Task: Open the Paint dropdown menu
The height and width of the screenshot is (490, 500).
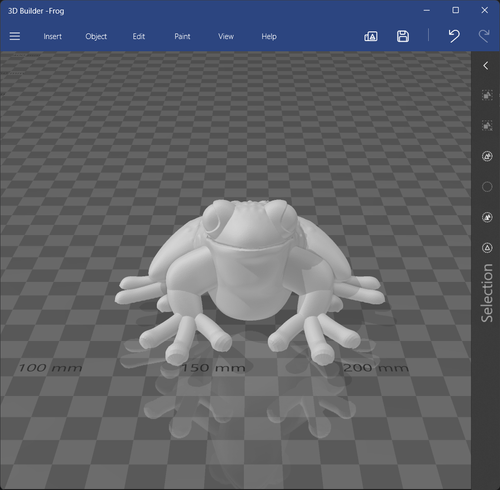Action: pyautogui.click(x=182, y=36)
